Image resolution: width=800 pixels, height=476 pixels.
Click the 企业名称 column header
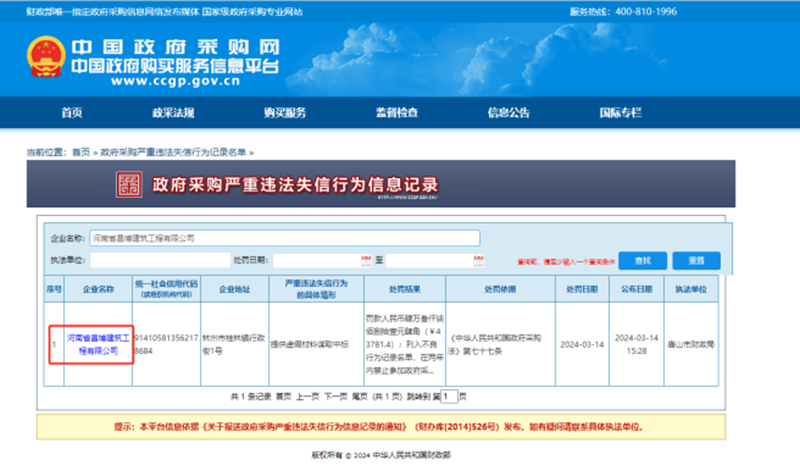coord(98,289)
